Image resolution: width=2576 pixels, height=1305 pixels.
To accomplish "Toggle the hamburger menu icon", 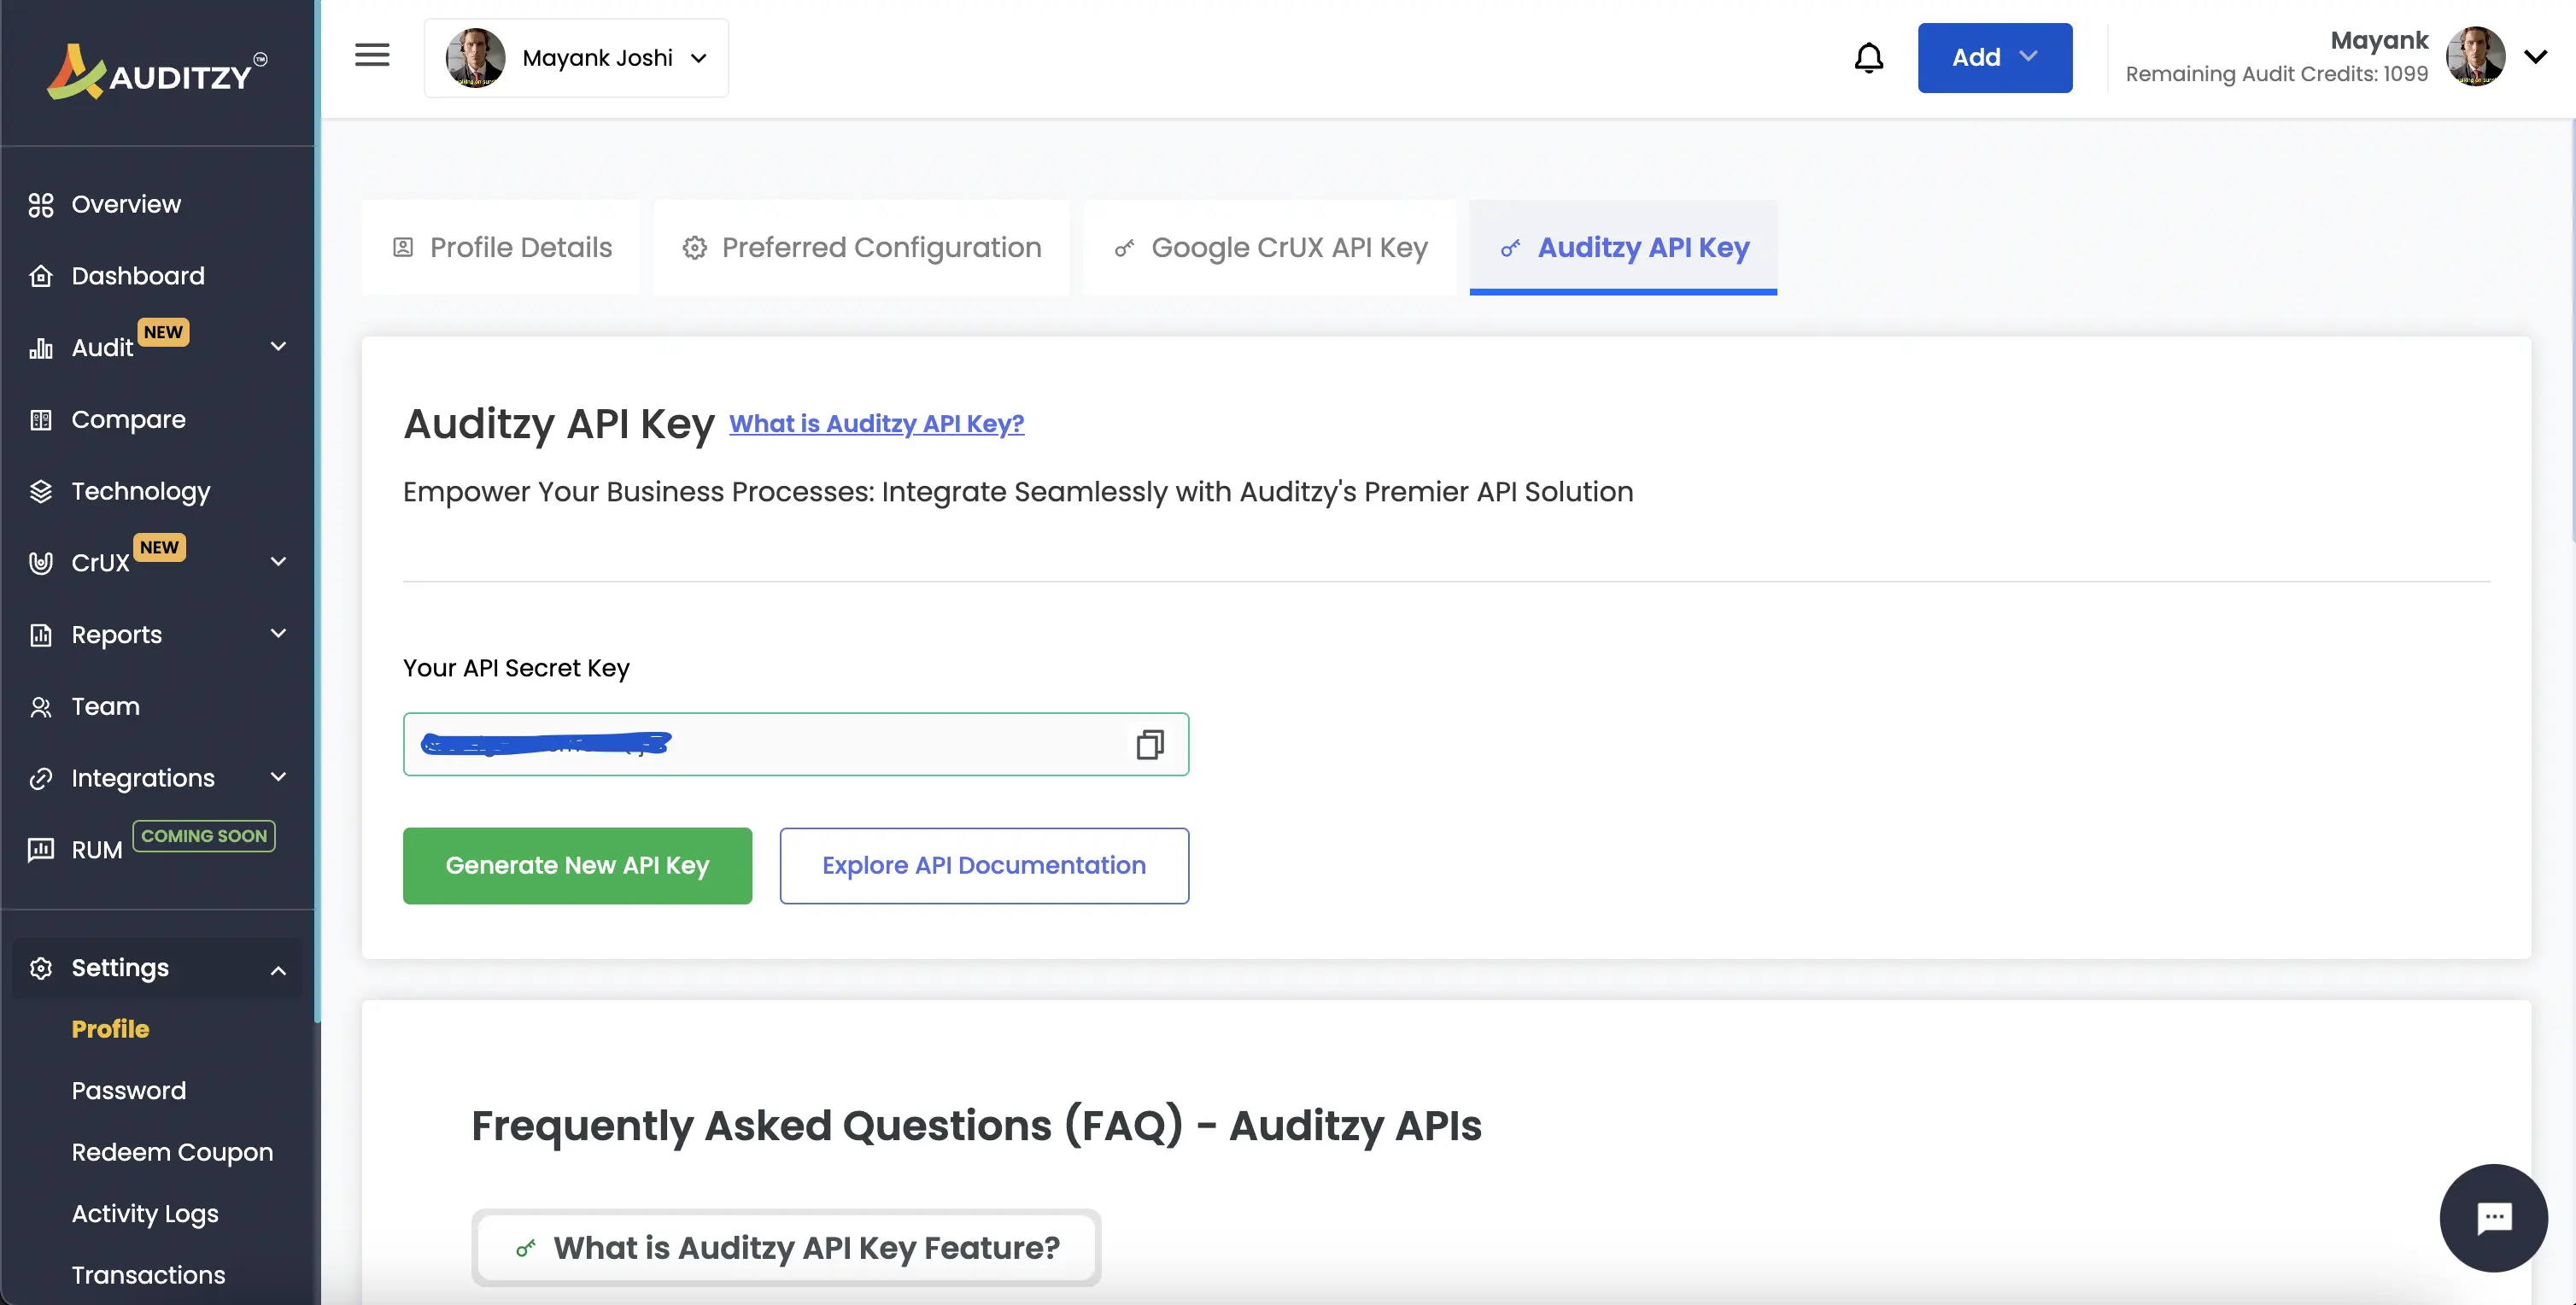I will (372, 55).
